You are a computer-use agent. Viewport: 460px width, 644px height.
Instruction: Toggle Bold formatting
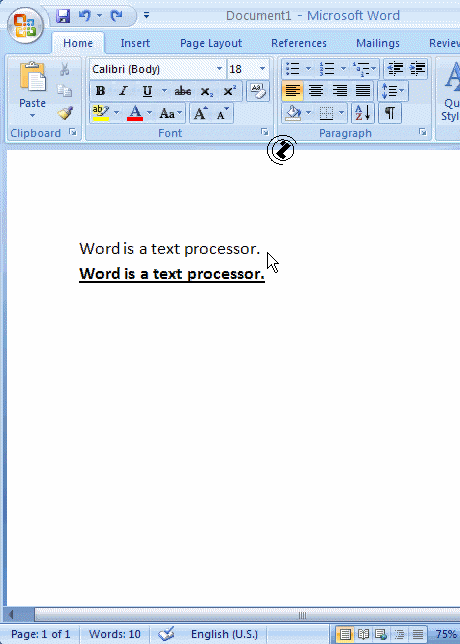coord(100,91)
